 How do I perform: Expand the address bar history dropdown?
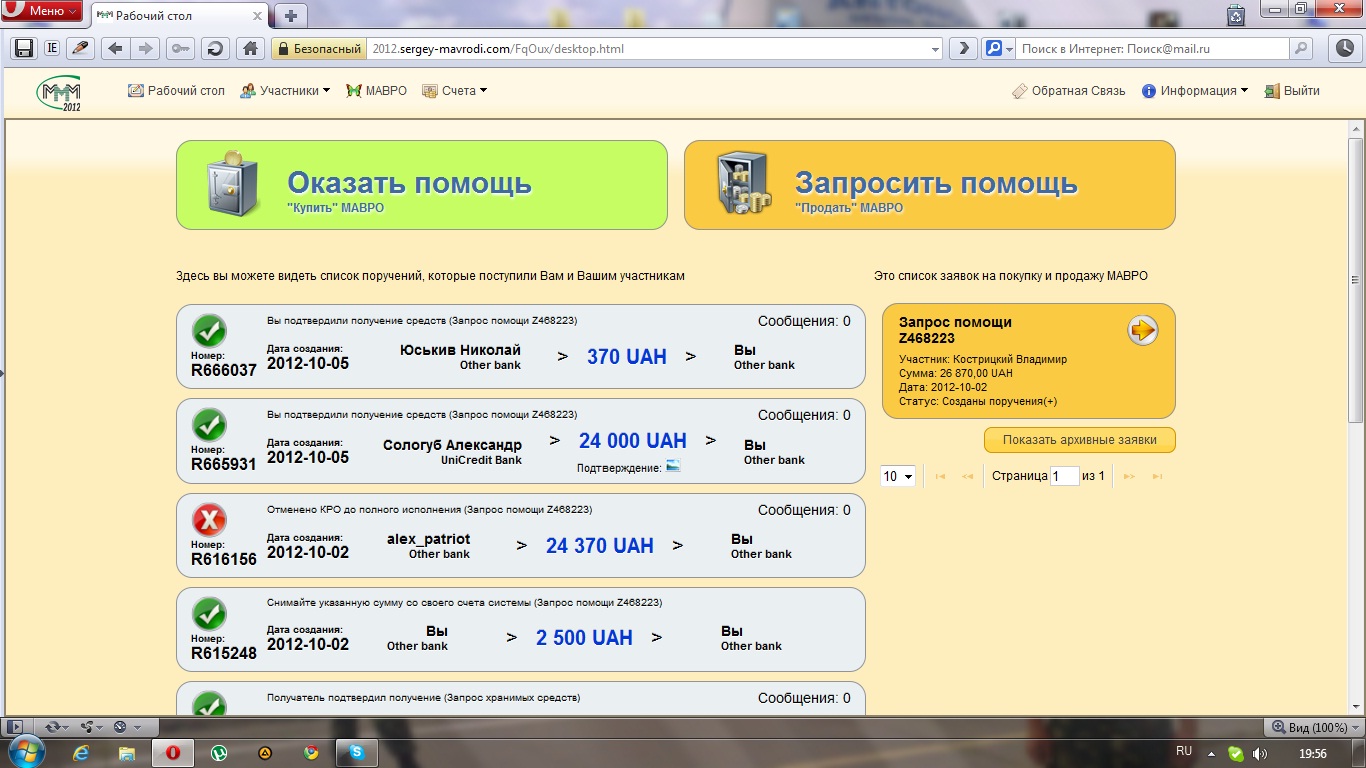point(936,48)
